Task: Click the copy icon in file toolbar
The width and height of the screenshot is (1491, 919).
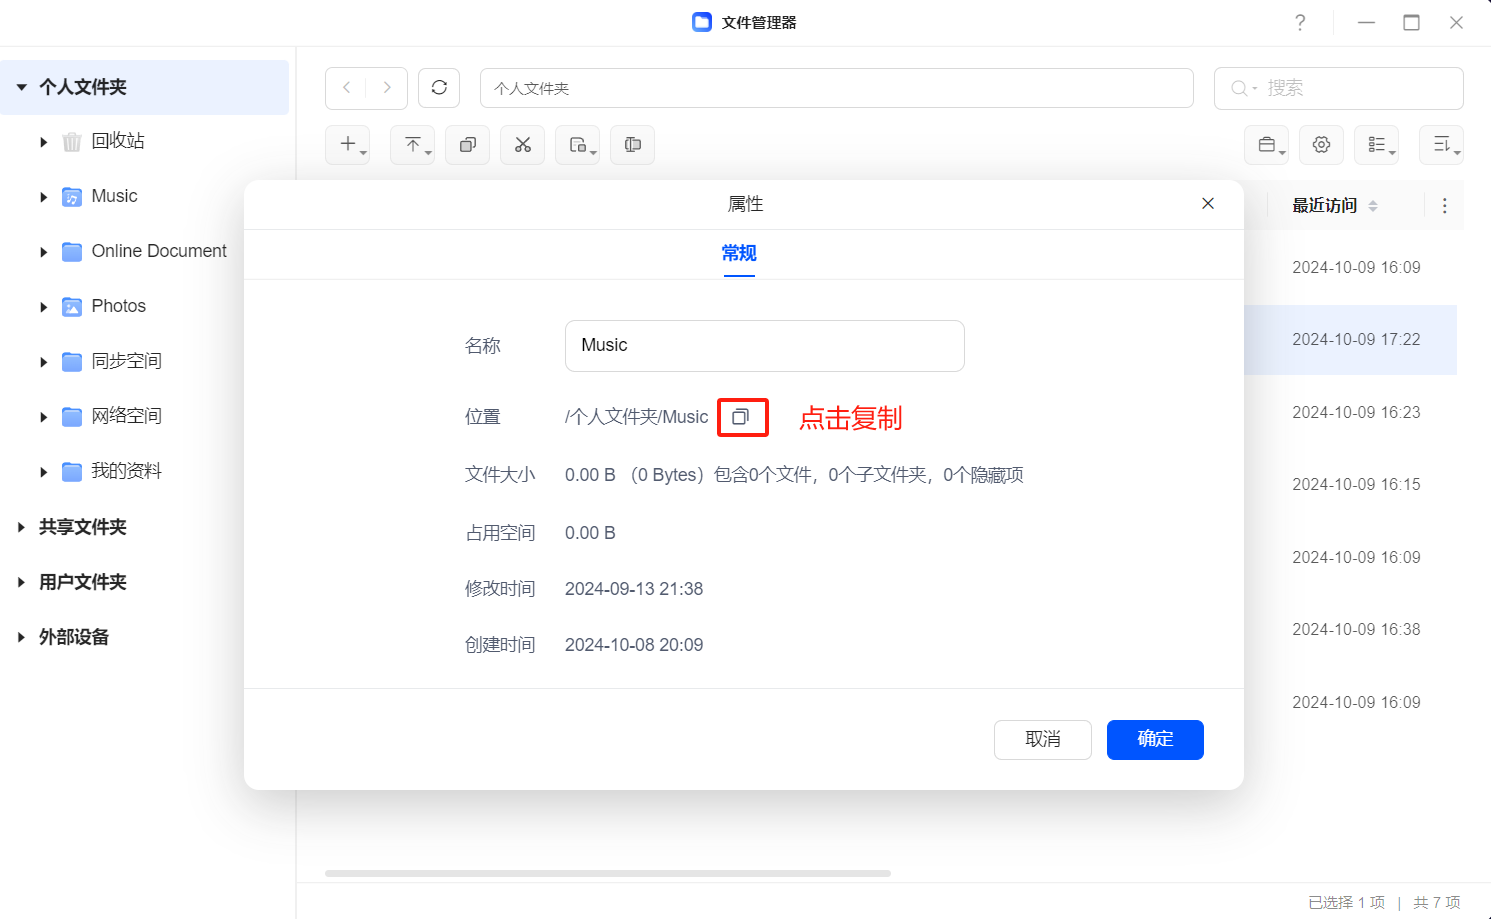Action: (x=467, y=145)
